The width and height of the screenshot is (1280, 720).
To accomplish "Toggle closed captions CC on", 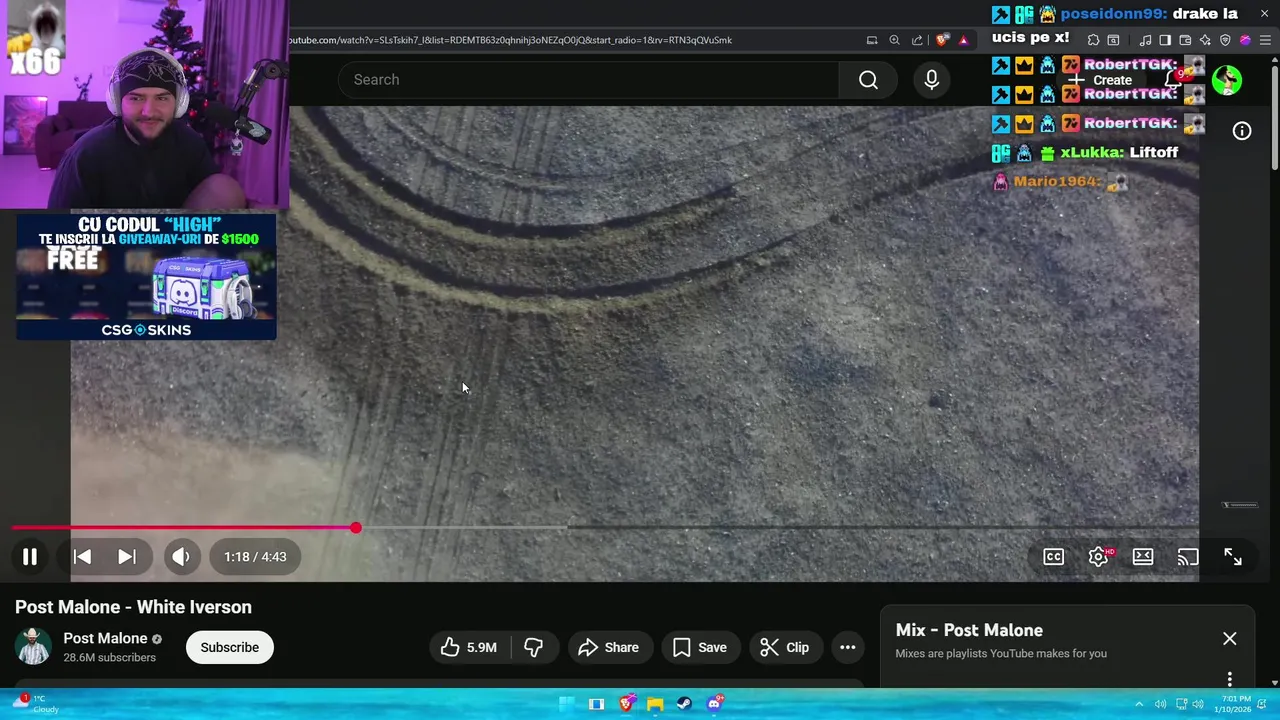I will (x=1053, y=557).
